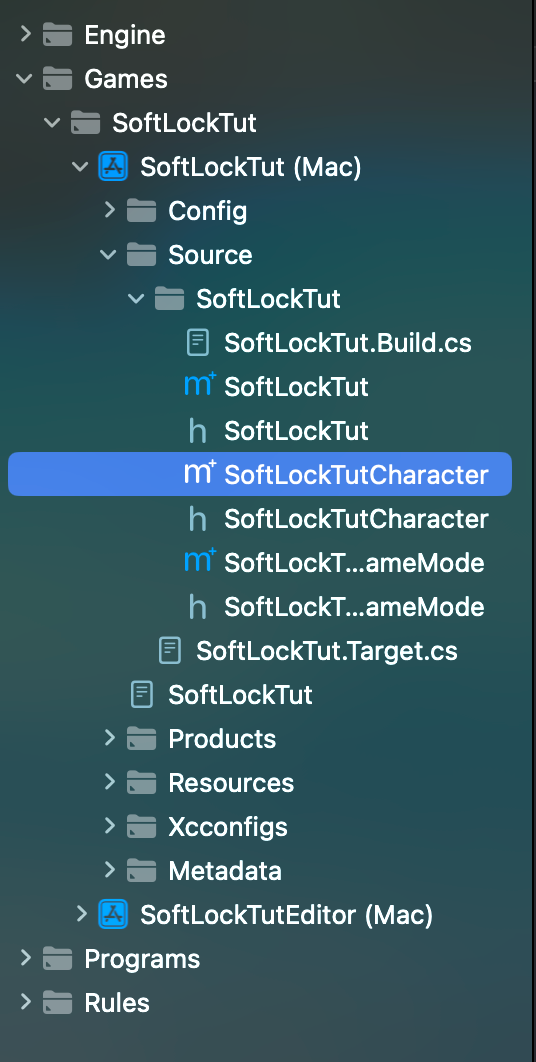Screen dimensions: 536x1062
Task: Click the SoftLockTut (Mac) Xcode project icon
Action: [112, 167]
